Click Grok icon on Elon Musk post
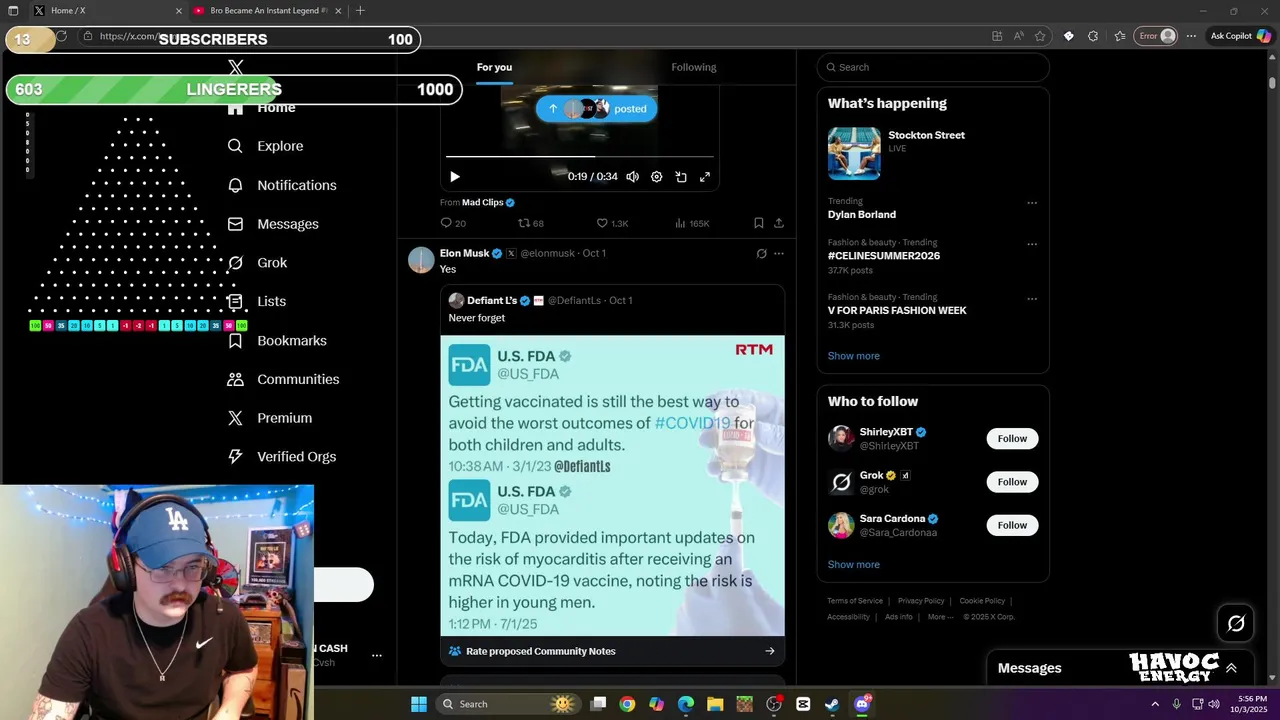 761,254
